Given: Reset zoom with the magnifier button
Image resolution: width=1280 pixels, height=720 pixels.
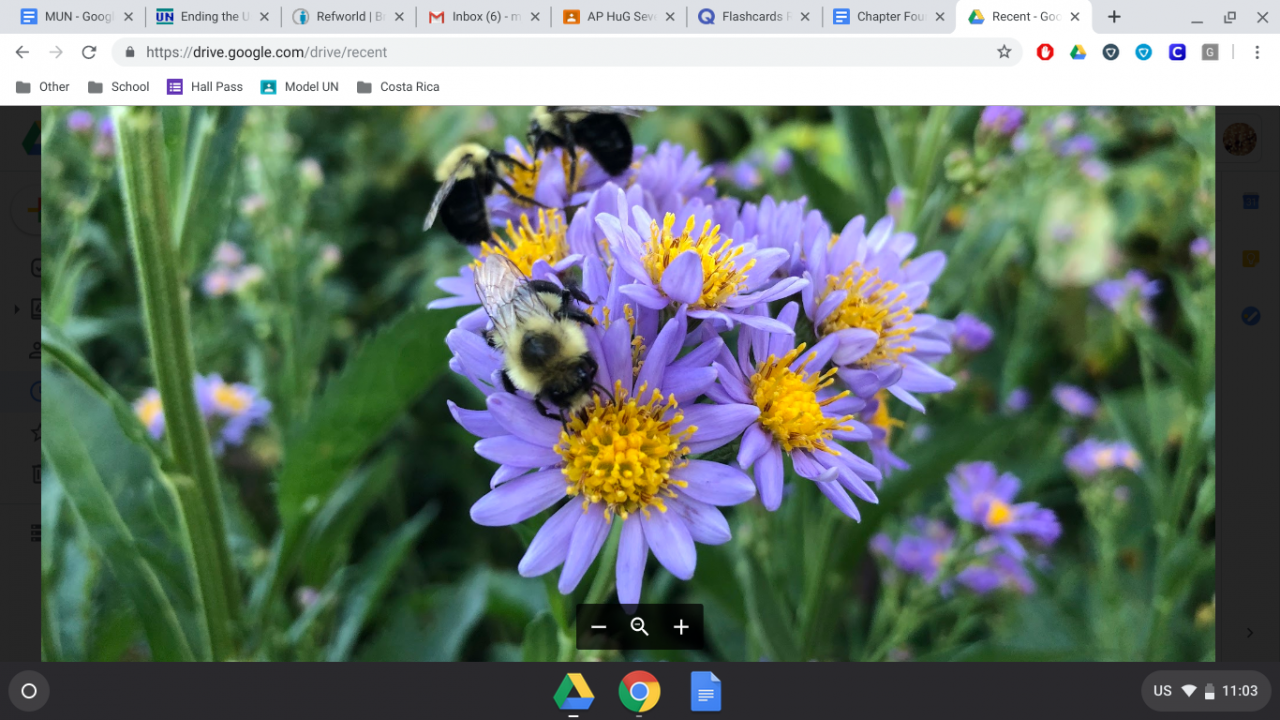Looking at the screenshot, I should pyautogui.click(x=640, y=627).
